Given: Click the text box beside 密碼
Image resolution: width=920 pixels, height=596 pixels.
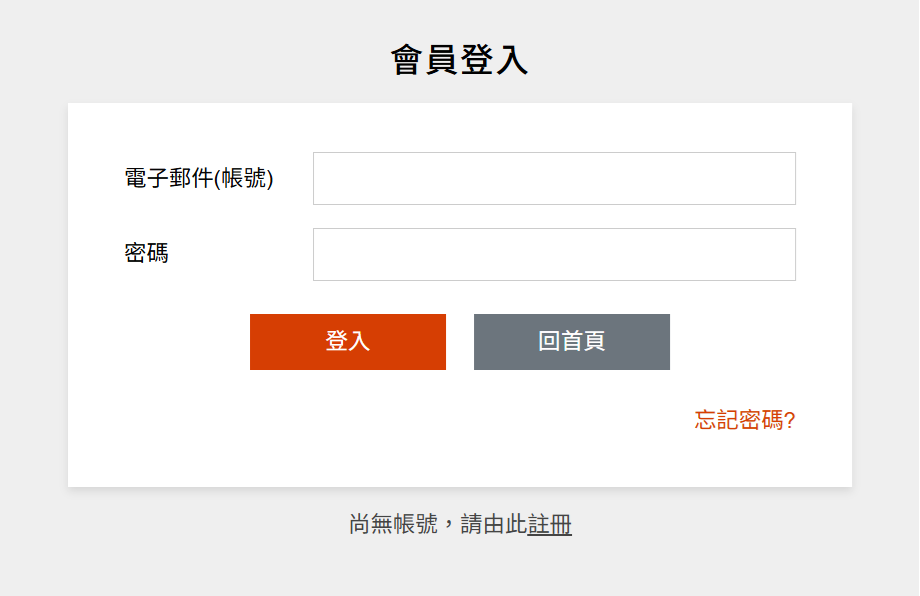Looking at the screenshot, I should pos(554,254).
